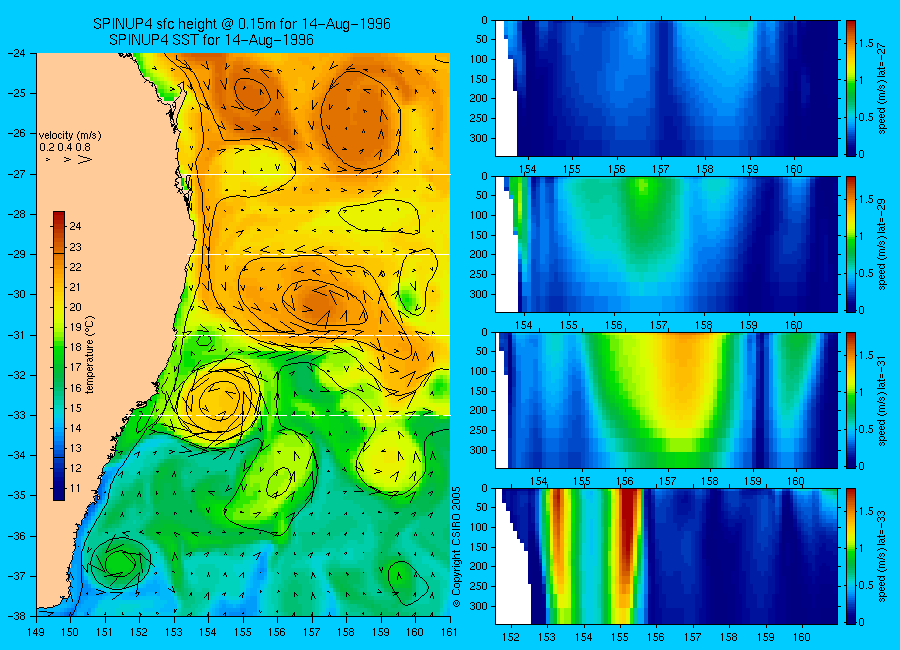
Task: Click the '-31' latitude tick on the map axis
Action: (18, 335)
